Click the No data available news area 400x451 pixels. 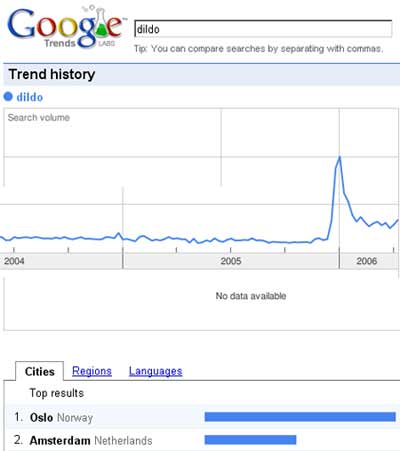[x=251, y=296]
